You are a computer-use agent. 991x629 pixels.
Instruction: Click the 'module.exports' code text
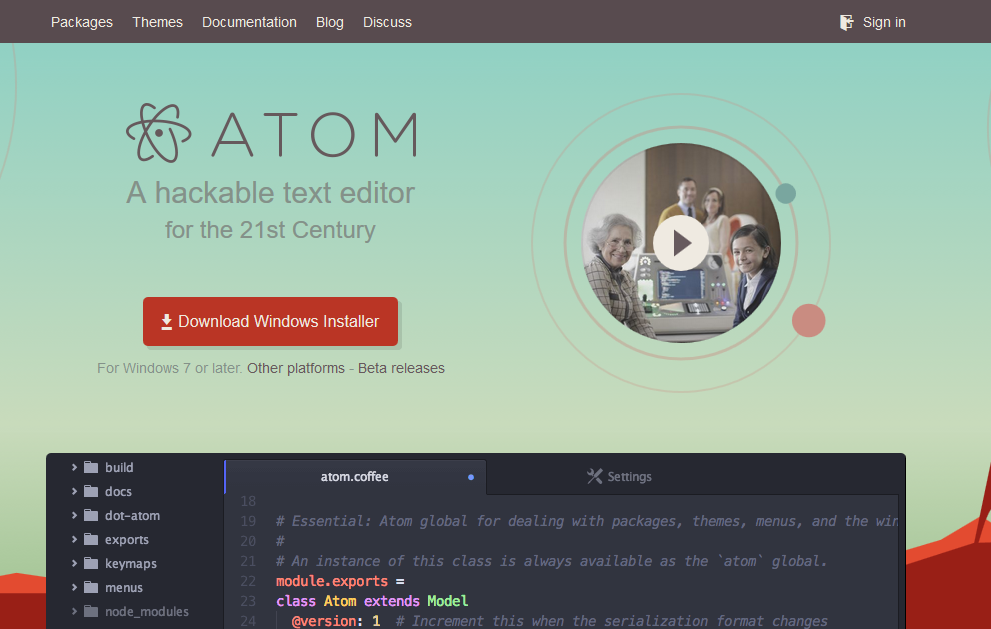tap(332, 581)
